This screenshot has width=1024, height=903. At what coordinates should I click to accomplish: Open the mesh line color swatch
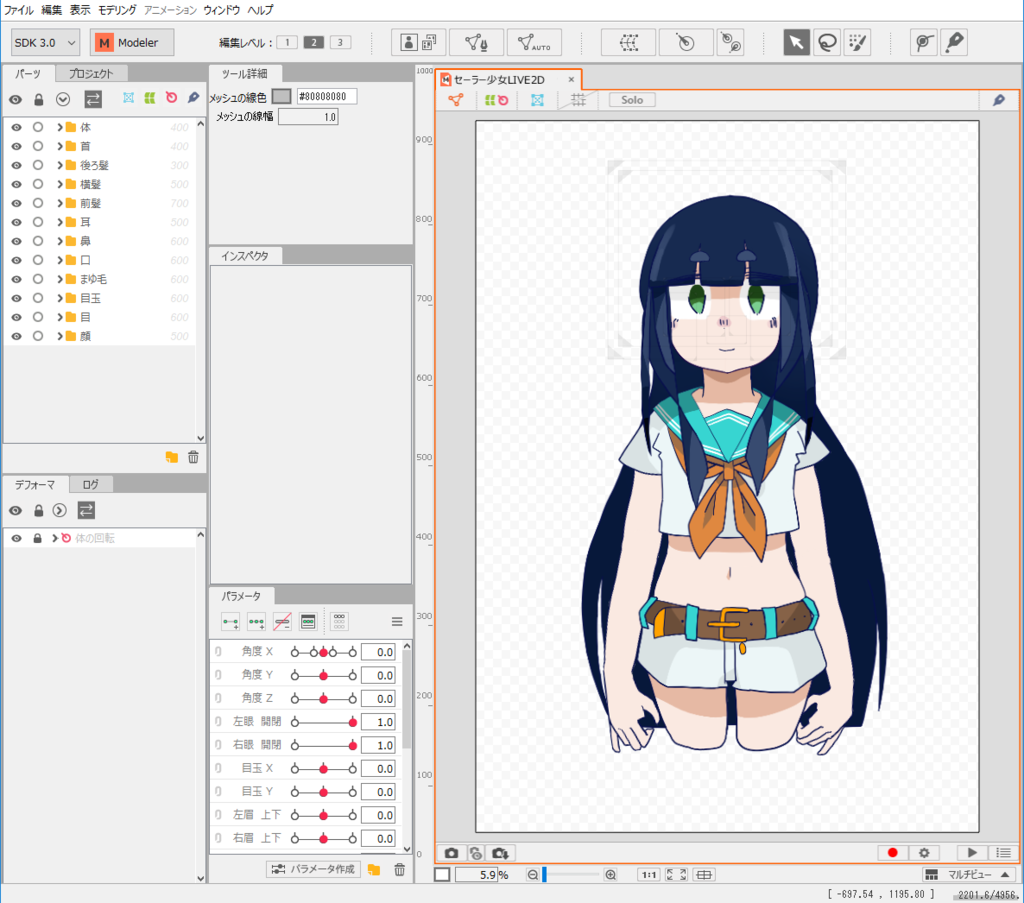coord(281,97)
